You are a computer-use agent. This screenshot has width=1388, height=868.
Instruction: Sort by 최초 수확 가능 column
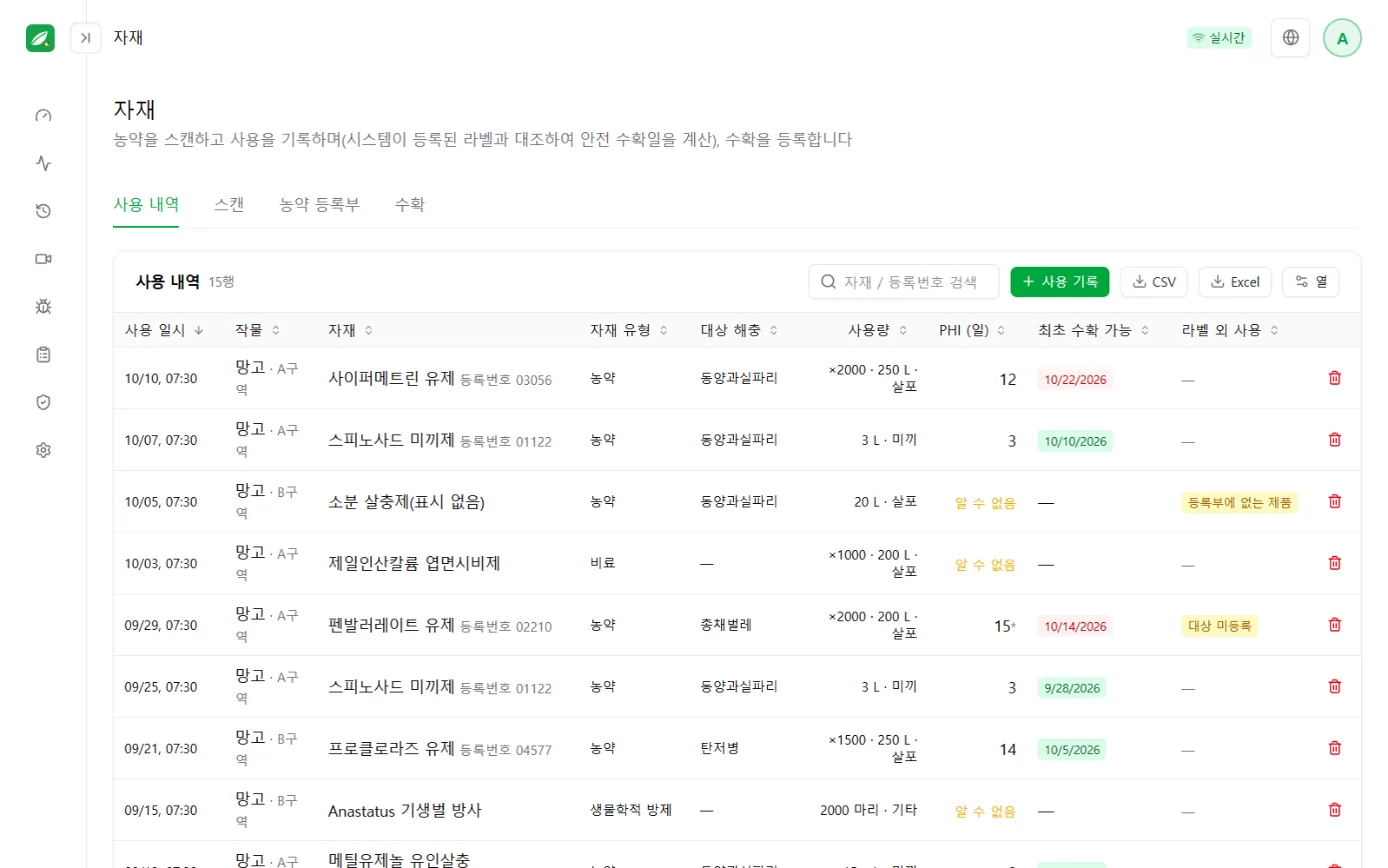click(x=1094, y=330)
